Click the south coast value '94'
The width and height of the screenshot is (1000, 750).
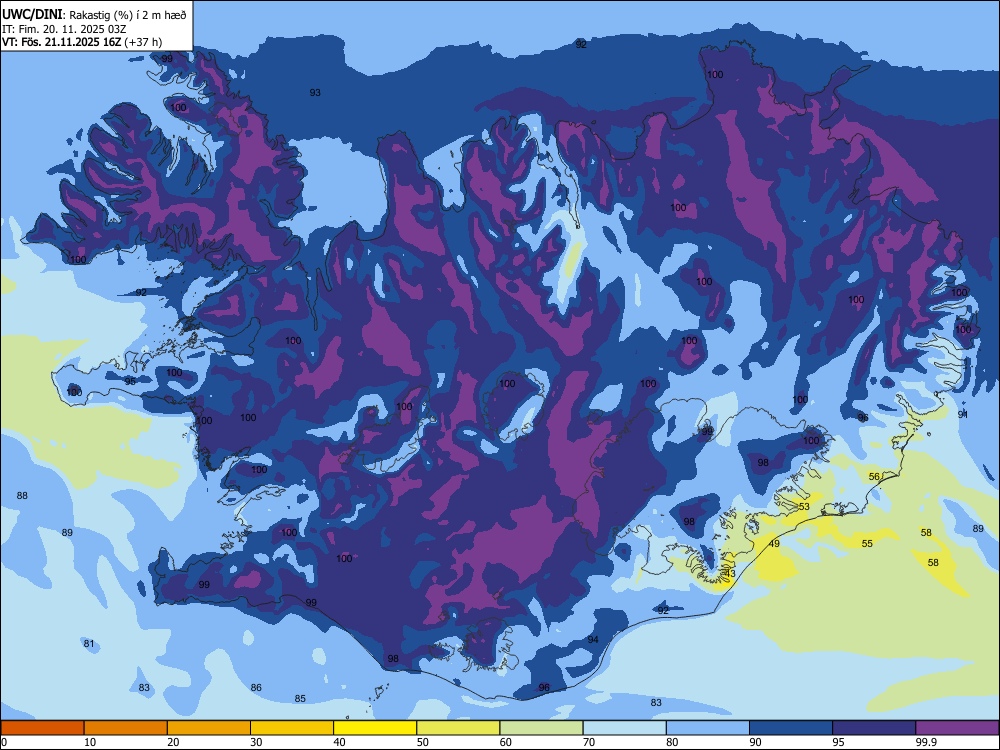pyautogui.click(x=593, y=639)
